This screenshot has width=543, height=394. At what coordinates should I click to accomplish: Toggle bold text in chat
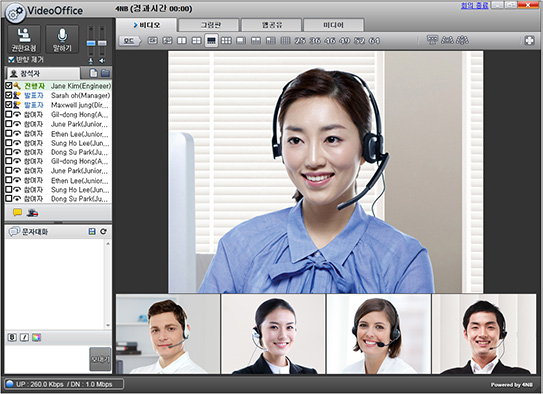[x=12, y=337]
